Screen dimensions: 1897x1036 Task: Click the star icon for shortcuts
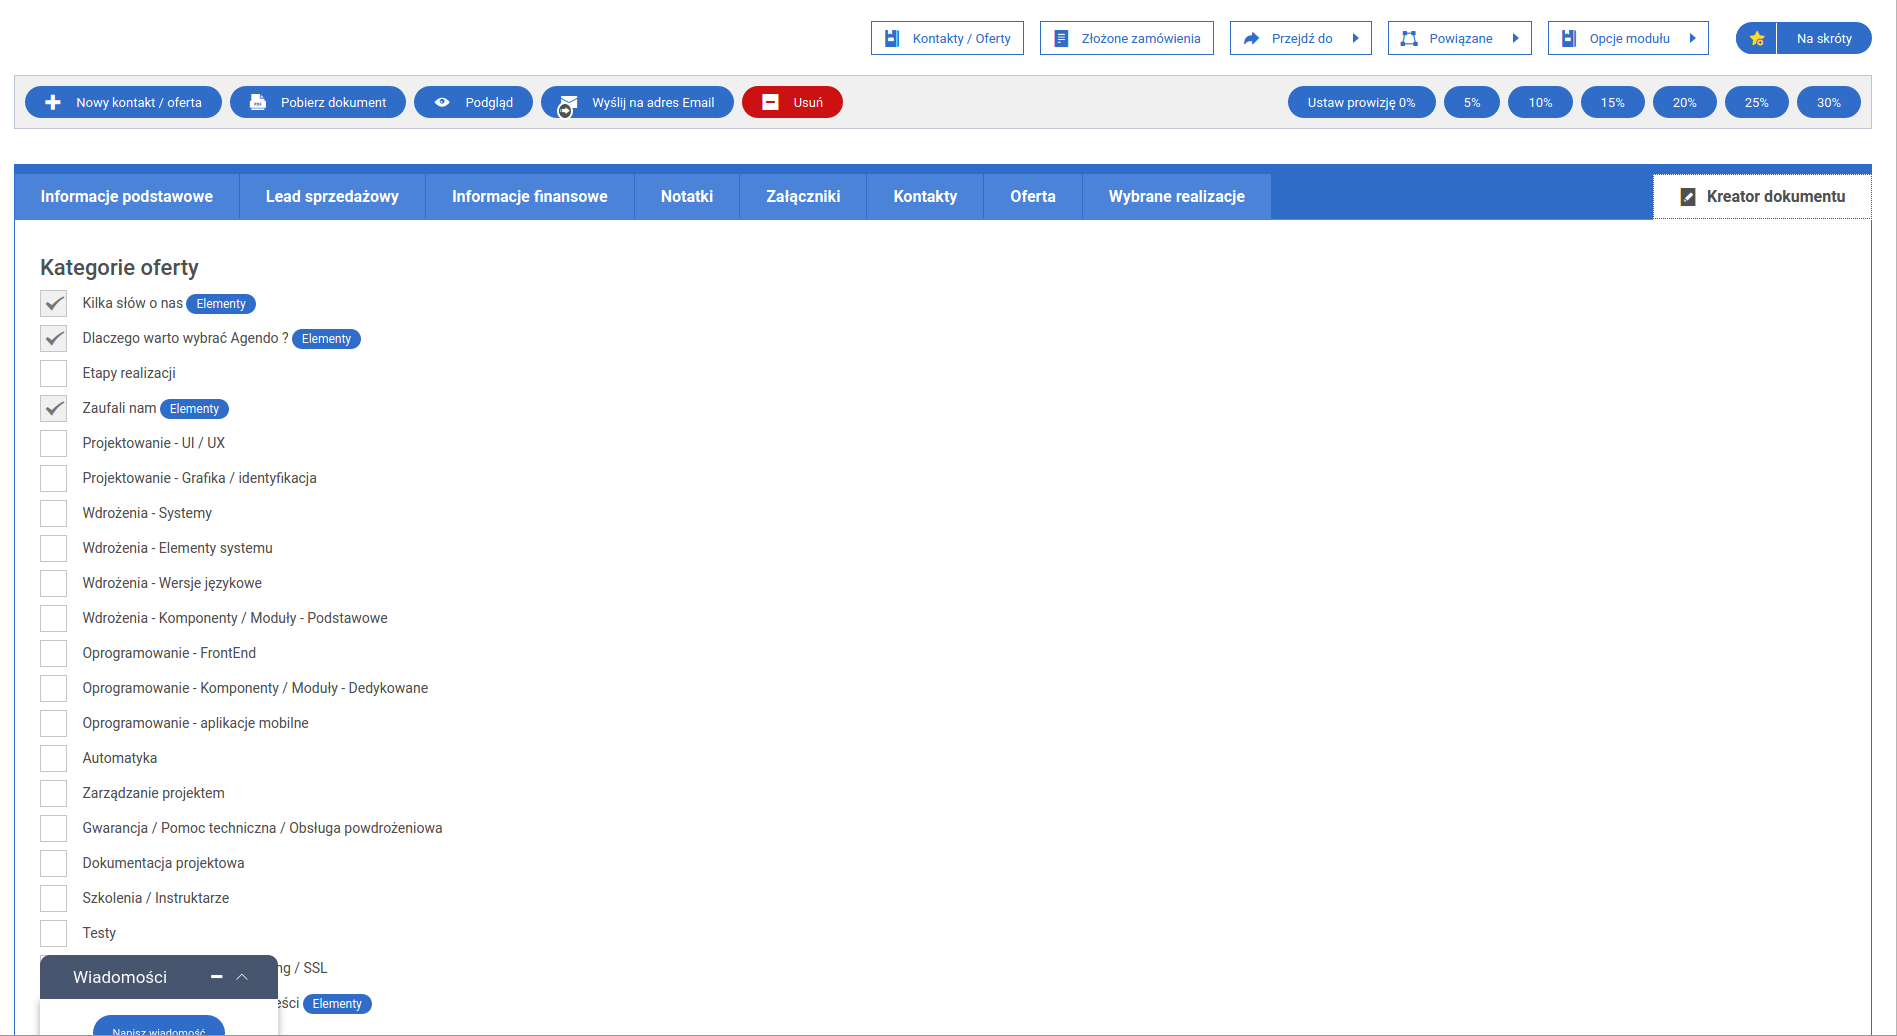(1757, 39)
